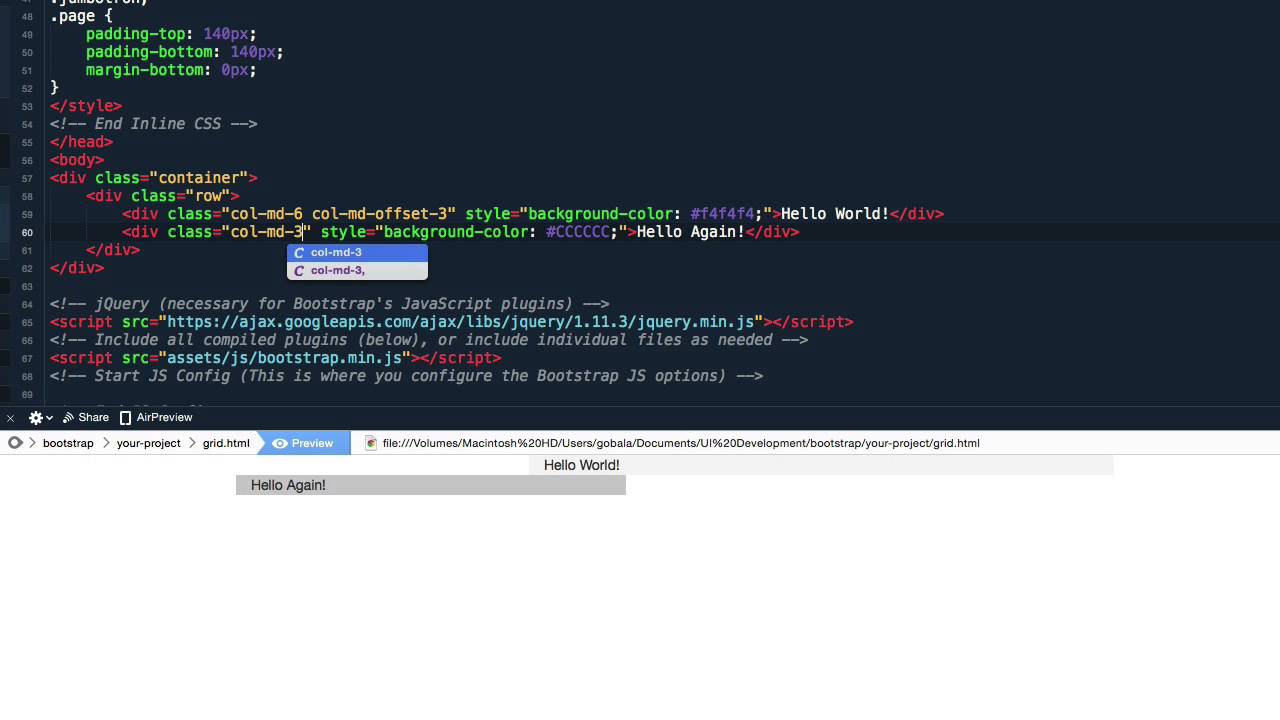The image size is (1280, 720).
Task: Click line number 60 in gutter
Action: (x=27, y=232)
